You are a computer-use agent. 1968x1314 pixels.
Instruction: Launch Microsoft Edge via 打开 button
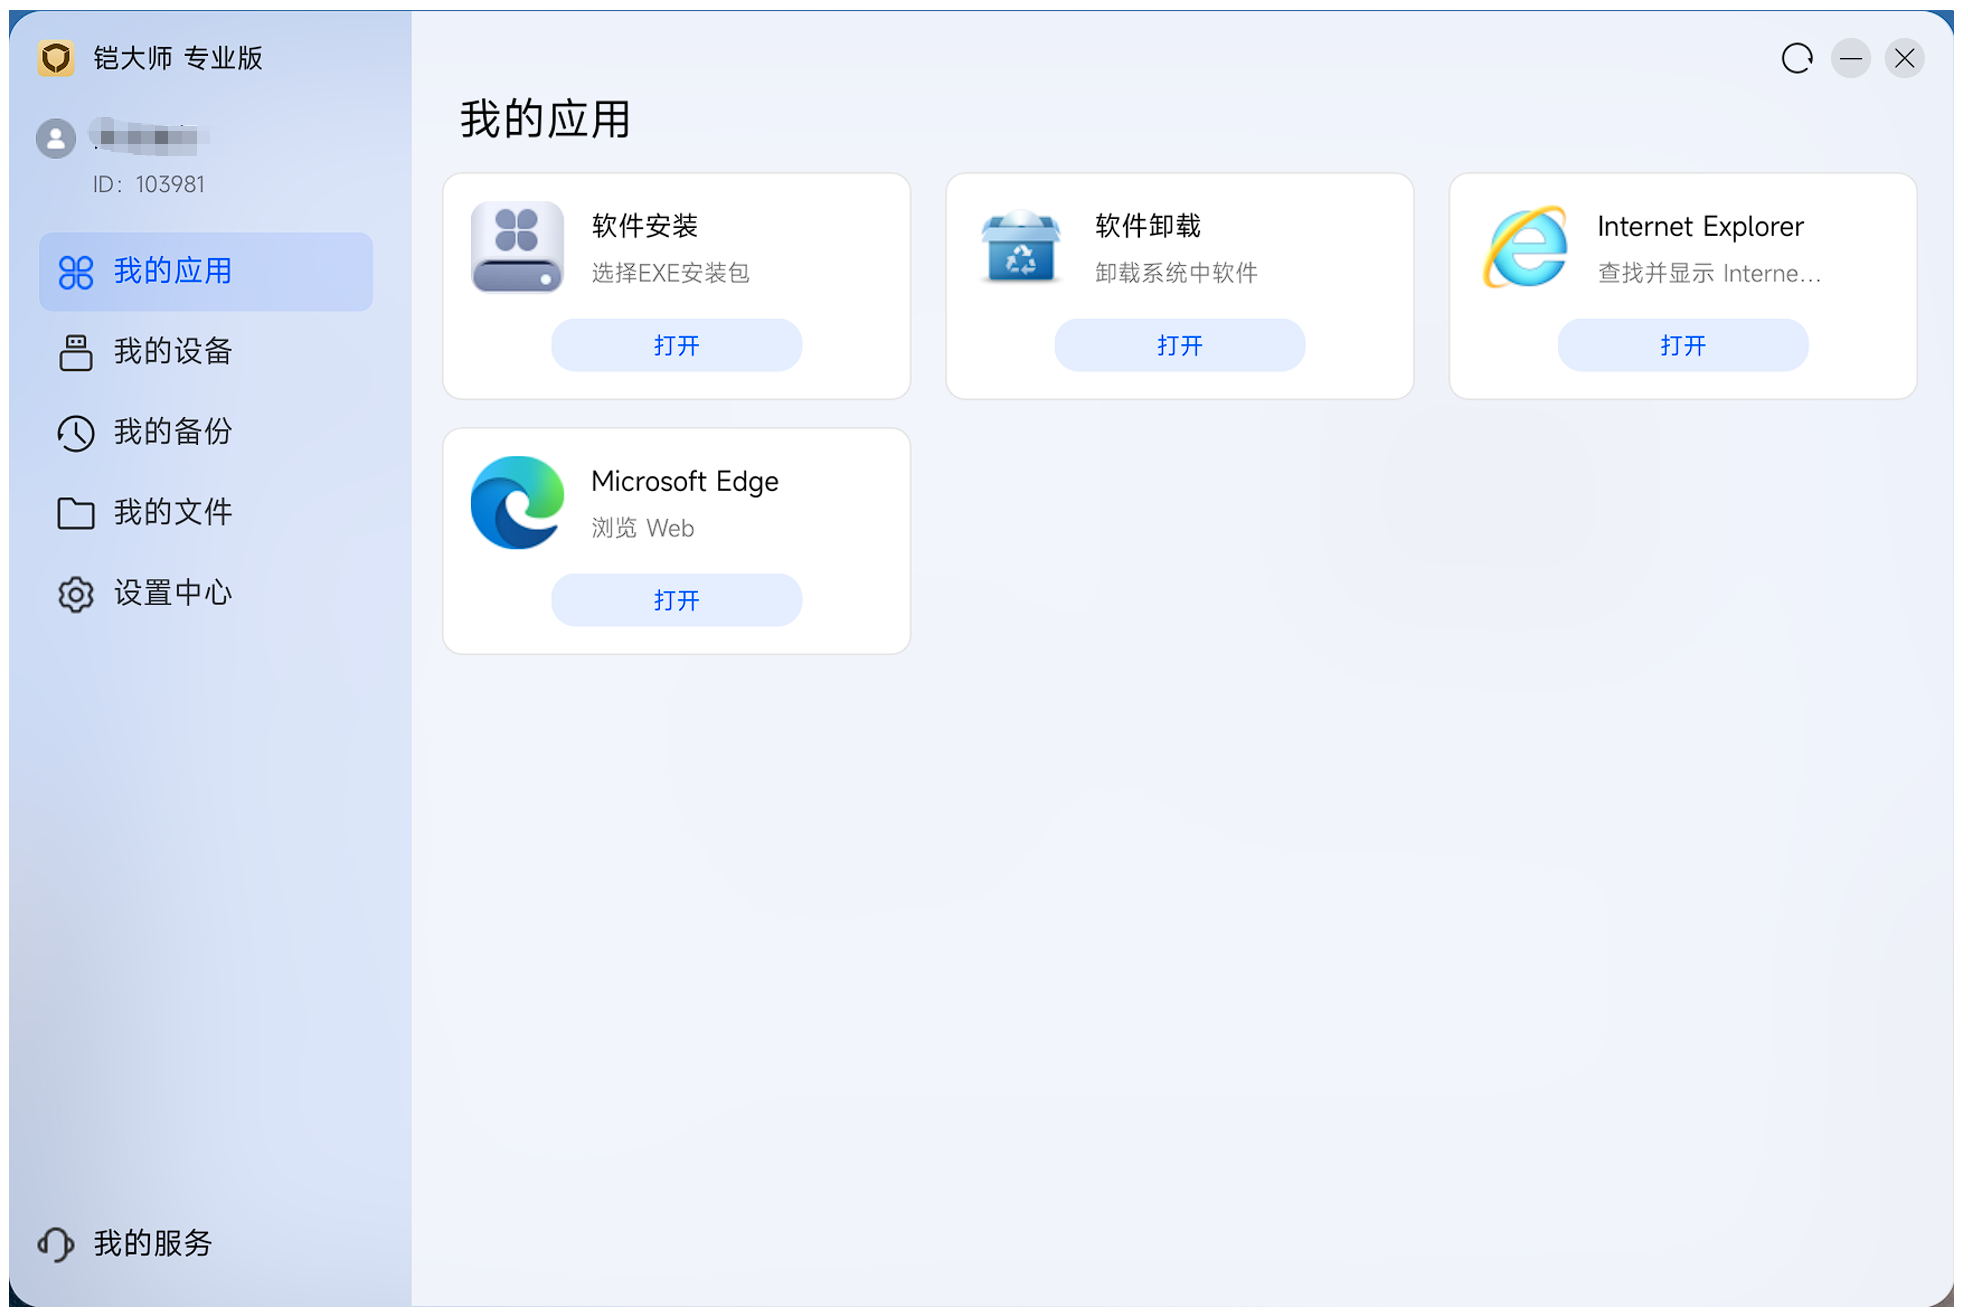coord(677,601)
